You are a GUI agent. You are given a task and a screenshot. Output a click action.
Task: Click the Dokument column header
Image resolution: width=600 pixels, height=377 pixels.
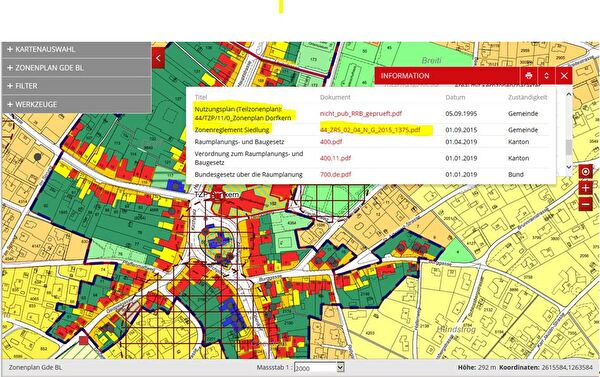(335, 97)
